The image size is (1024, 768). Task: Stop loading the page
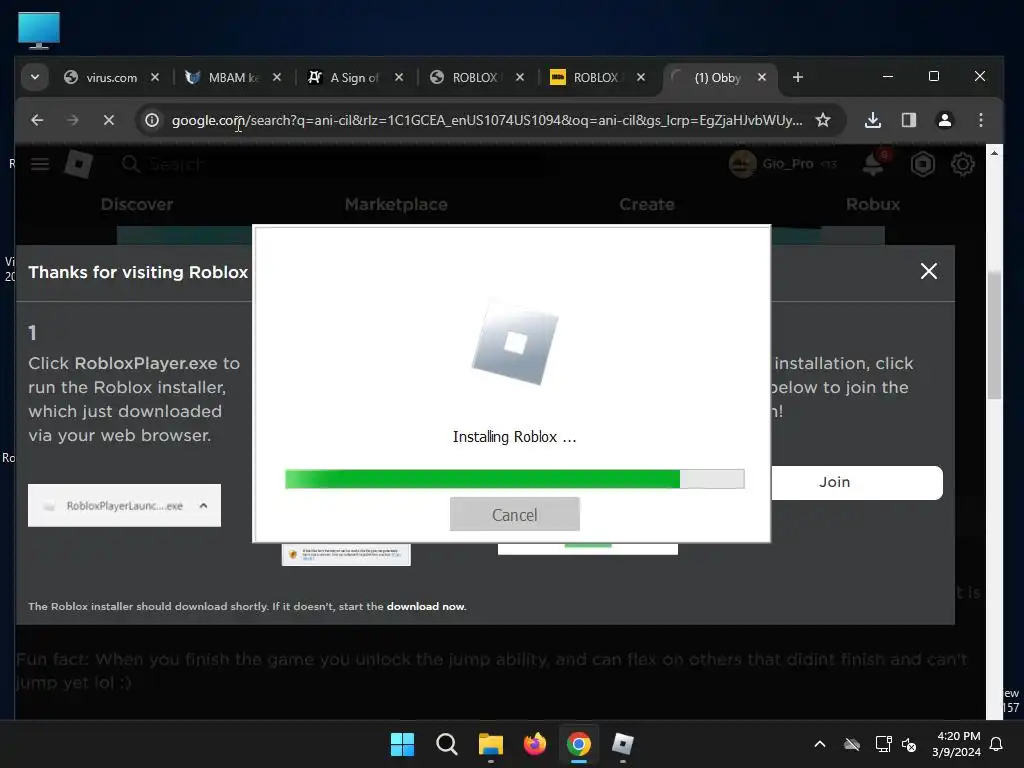(109, 120)
